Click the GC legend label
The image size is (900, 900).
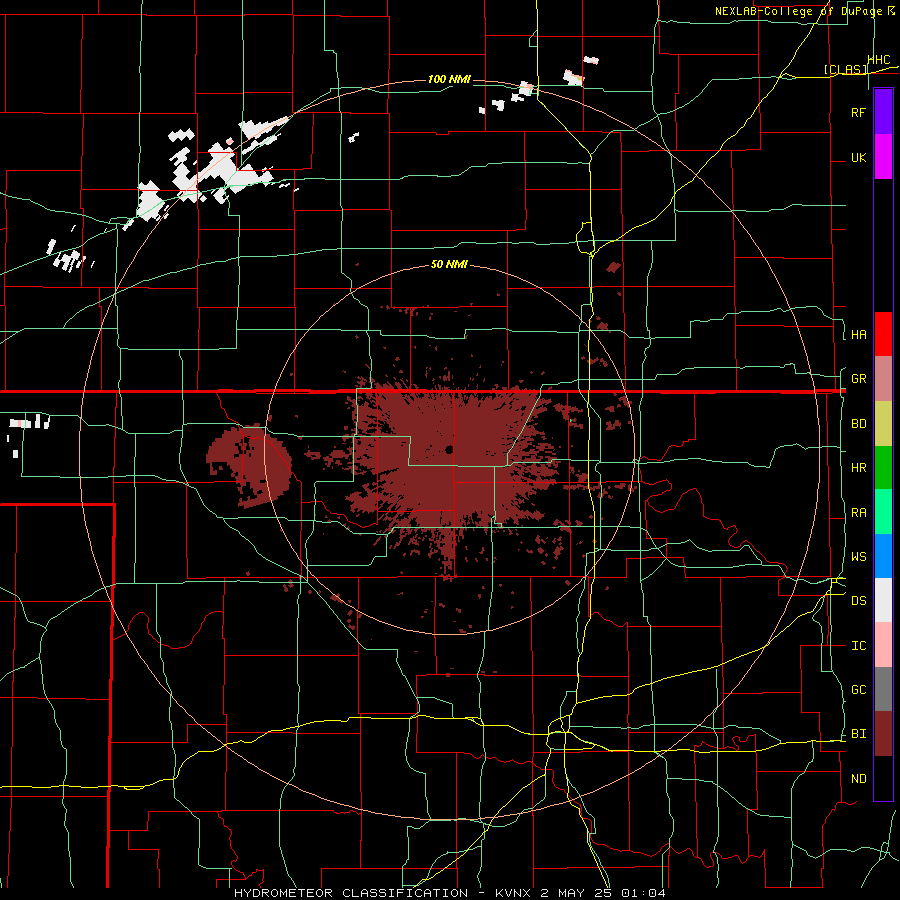[x=858, y=690]
